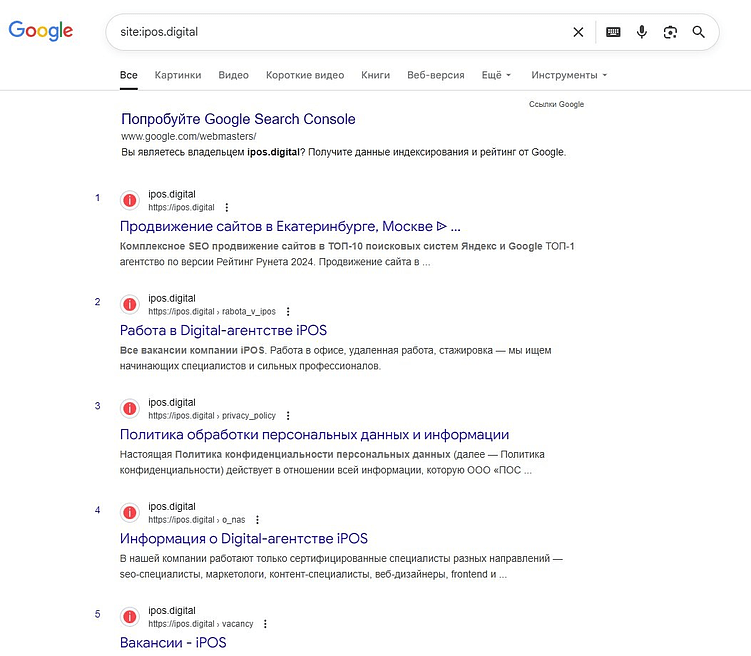Switch to the Видео tab
The image size is (751, 656).
[x=233, y=75]
